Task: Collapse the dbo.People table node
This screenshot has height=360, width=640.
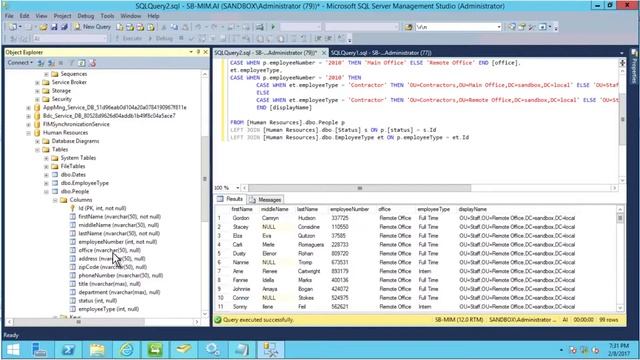Action: (x=46, y=191)
